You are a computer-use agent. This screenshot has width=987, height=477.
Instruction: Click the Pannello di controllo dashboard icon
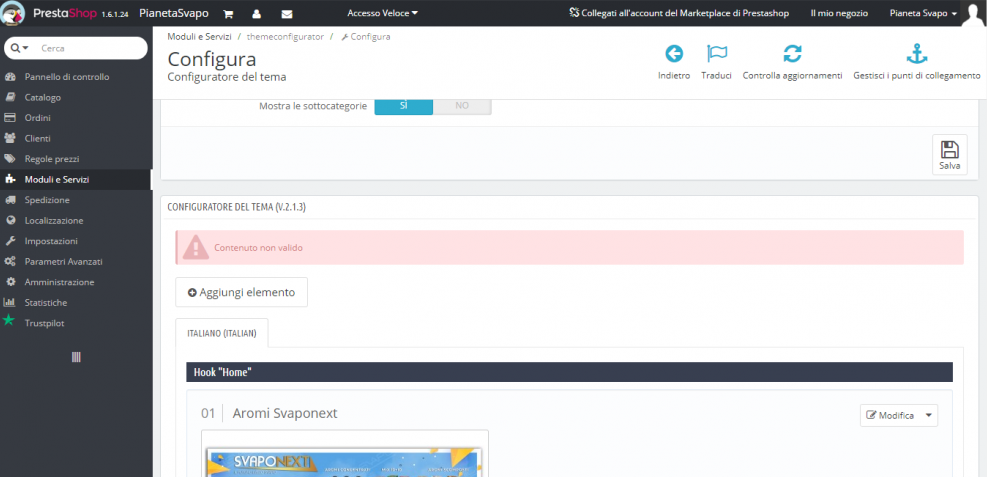click(x=9, y=77)
